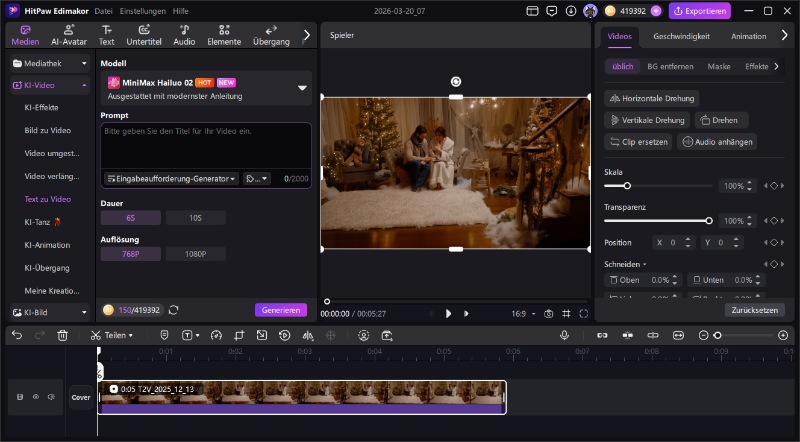Open the Datei menu

pyautogui.click(x=103, y=11)
